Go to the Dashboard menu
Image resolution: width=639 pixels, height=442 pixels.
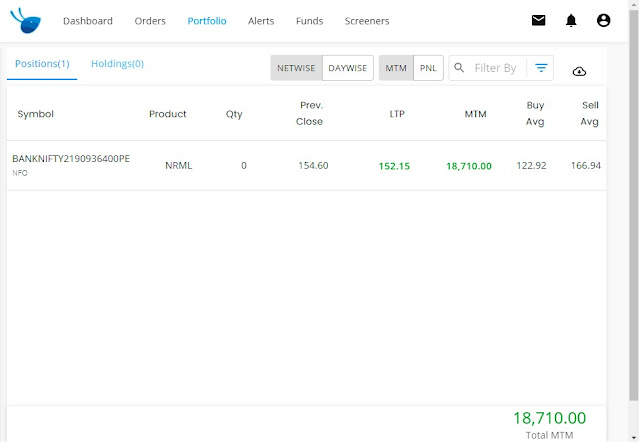pyautogui.click(x=88, y=21)
